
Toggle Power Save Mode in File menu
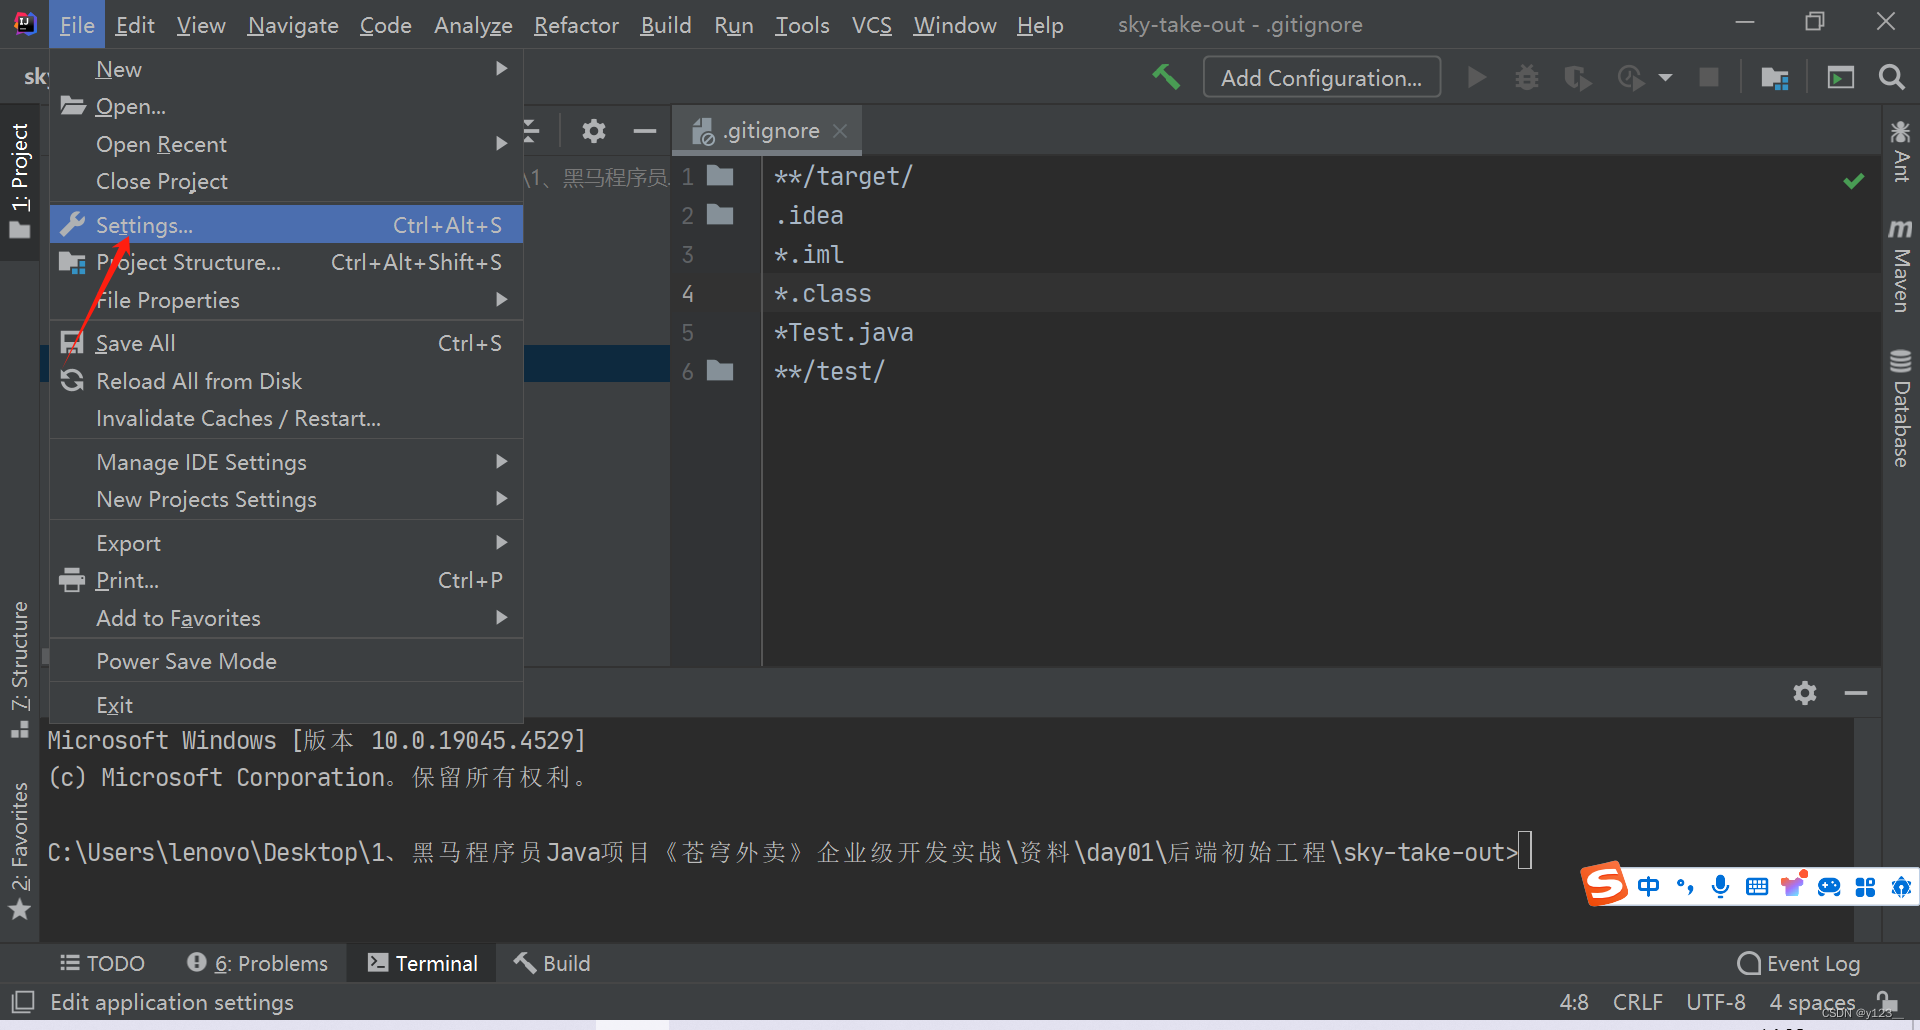[186, 660]
